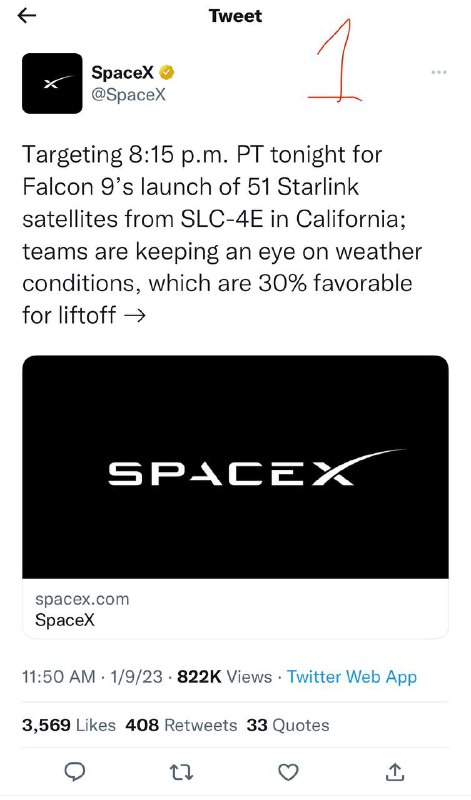This screenshot has height=800, width=471.
Task: Open Twitter Web App source link
Action: point(352,677)
